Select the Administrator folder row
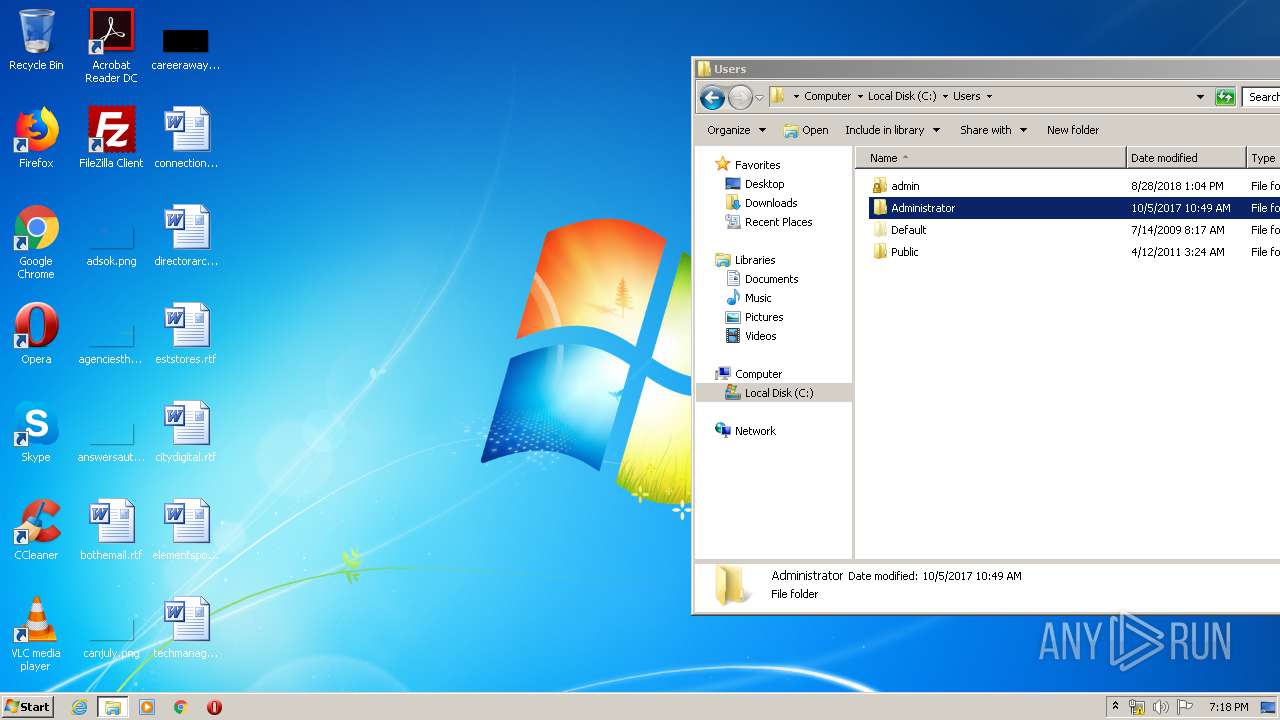Screen dimensions: 1280x720 click(x=1074, y=208)
